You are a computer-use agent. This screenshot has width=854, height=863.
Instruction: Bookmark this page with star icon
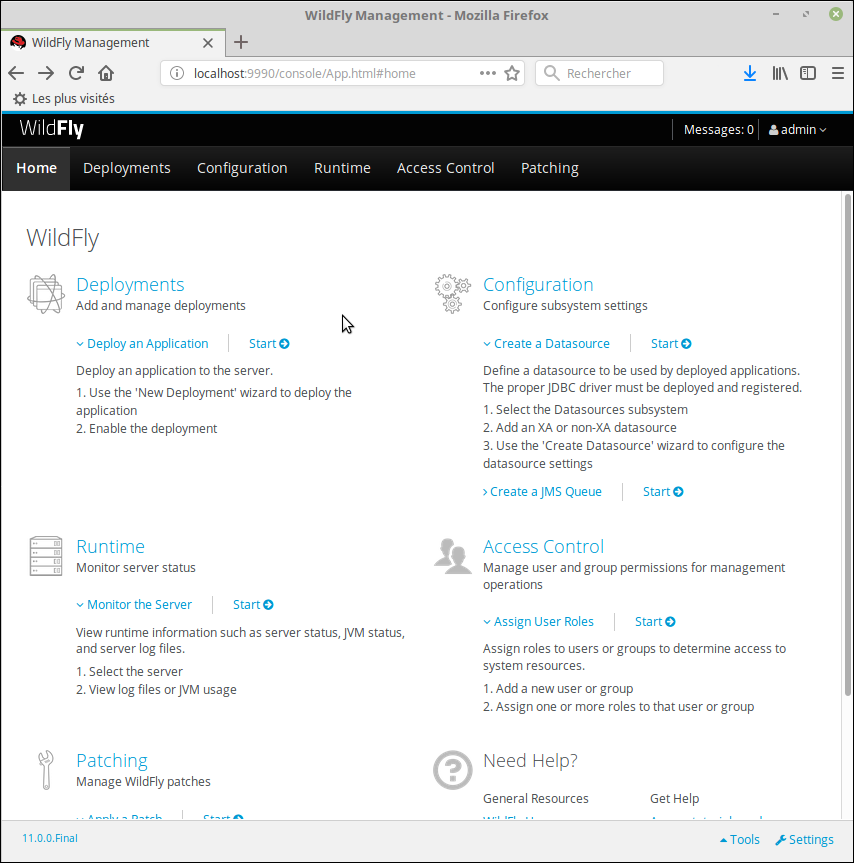[x=512, y=73]
